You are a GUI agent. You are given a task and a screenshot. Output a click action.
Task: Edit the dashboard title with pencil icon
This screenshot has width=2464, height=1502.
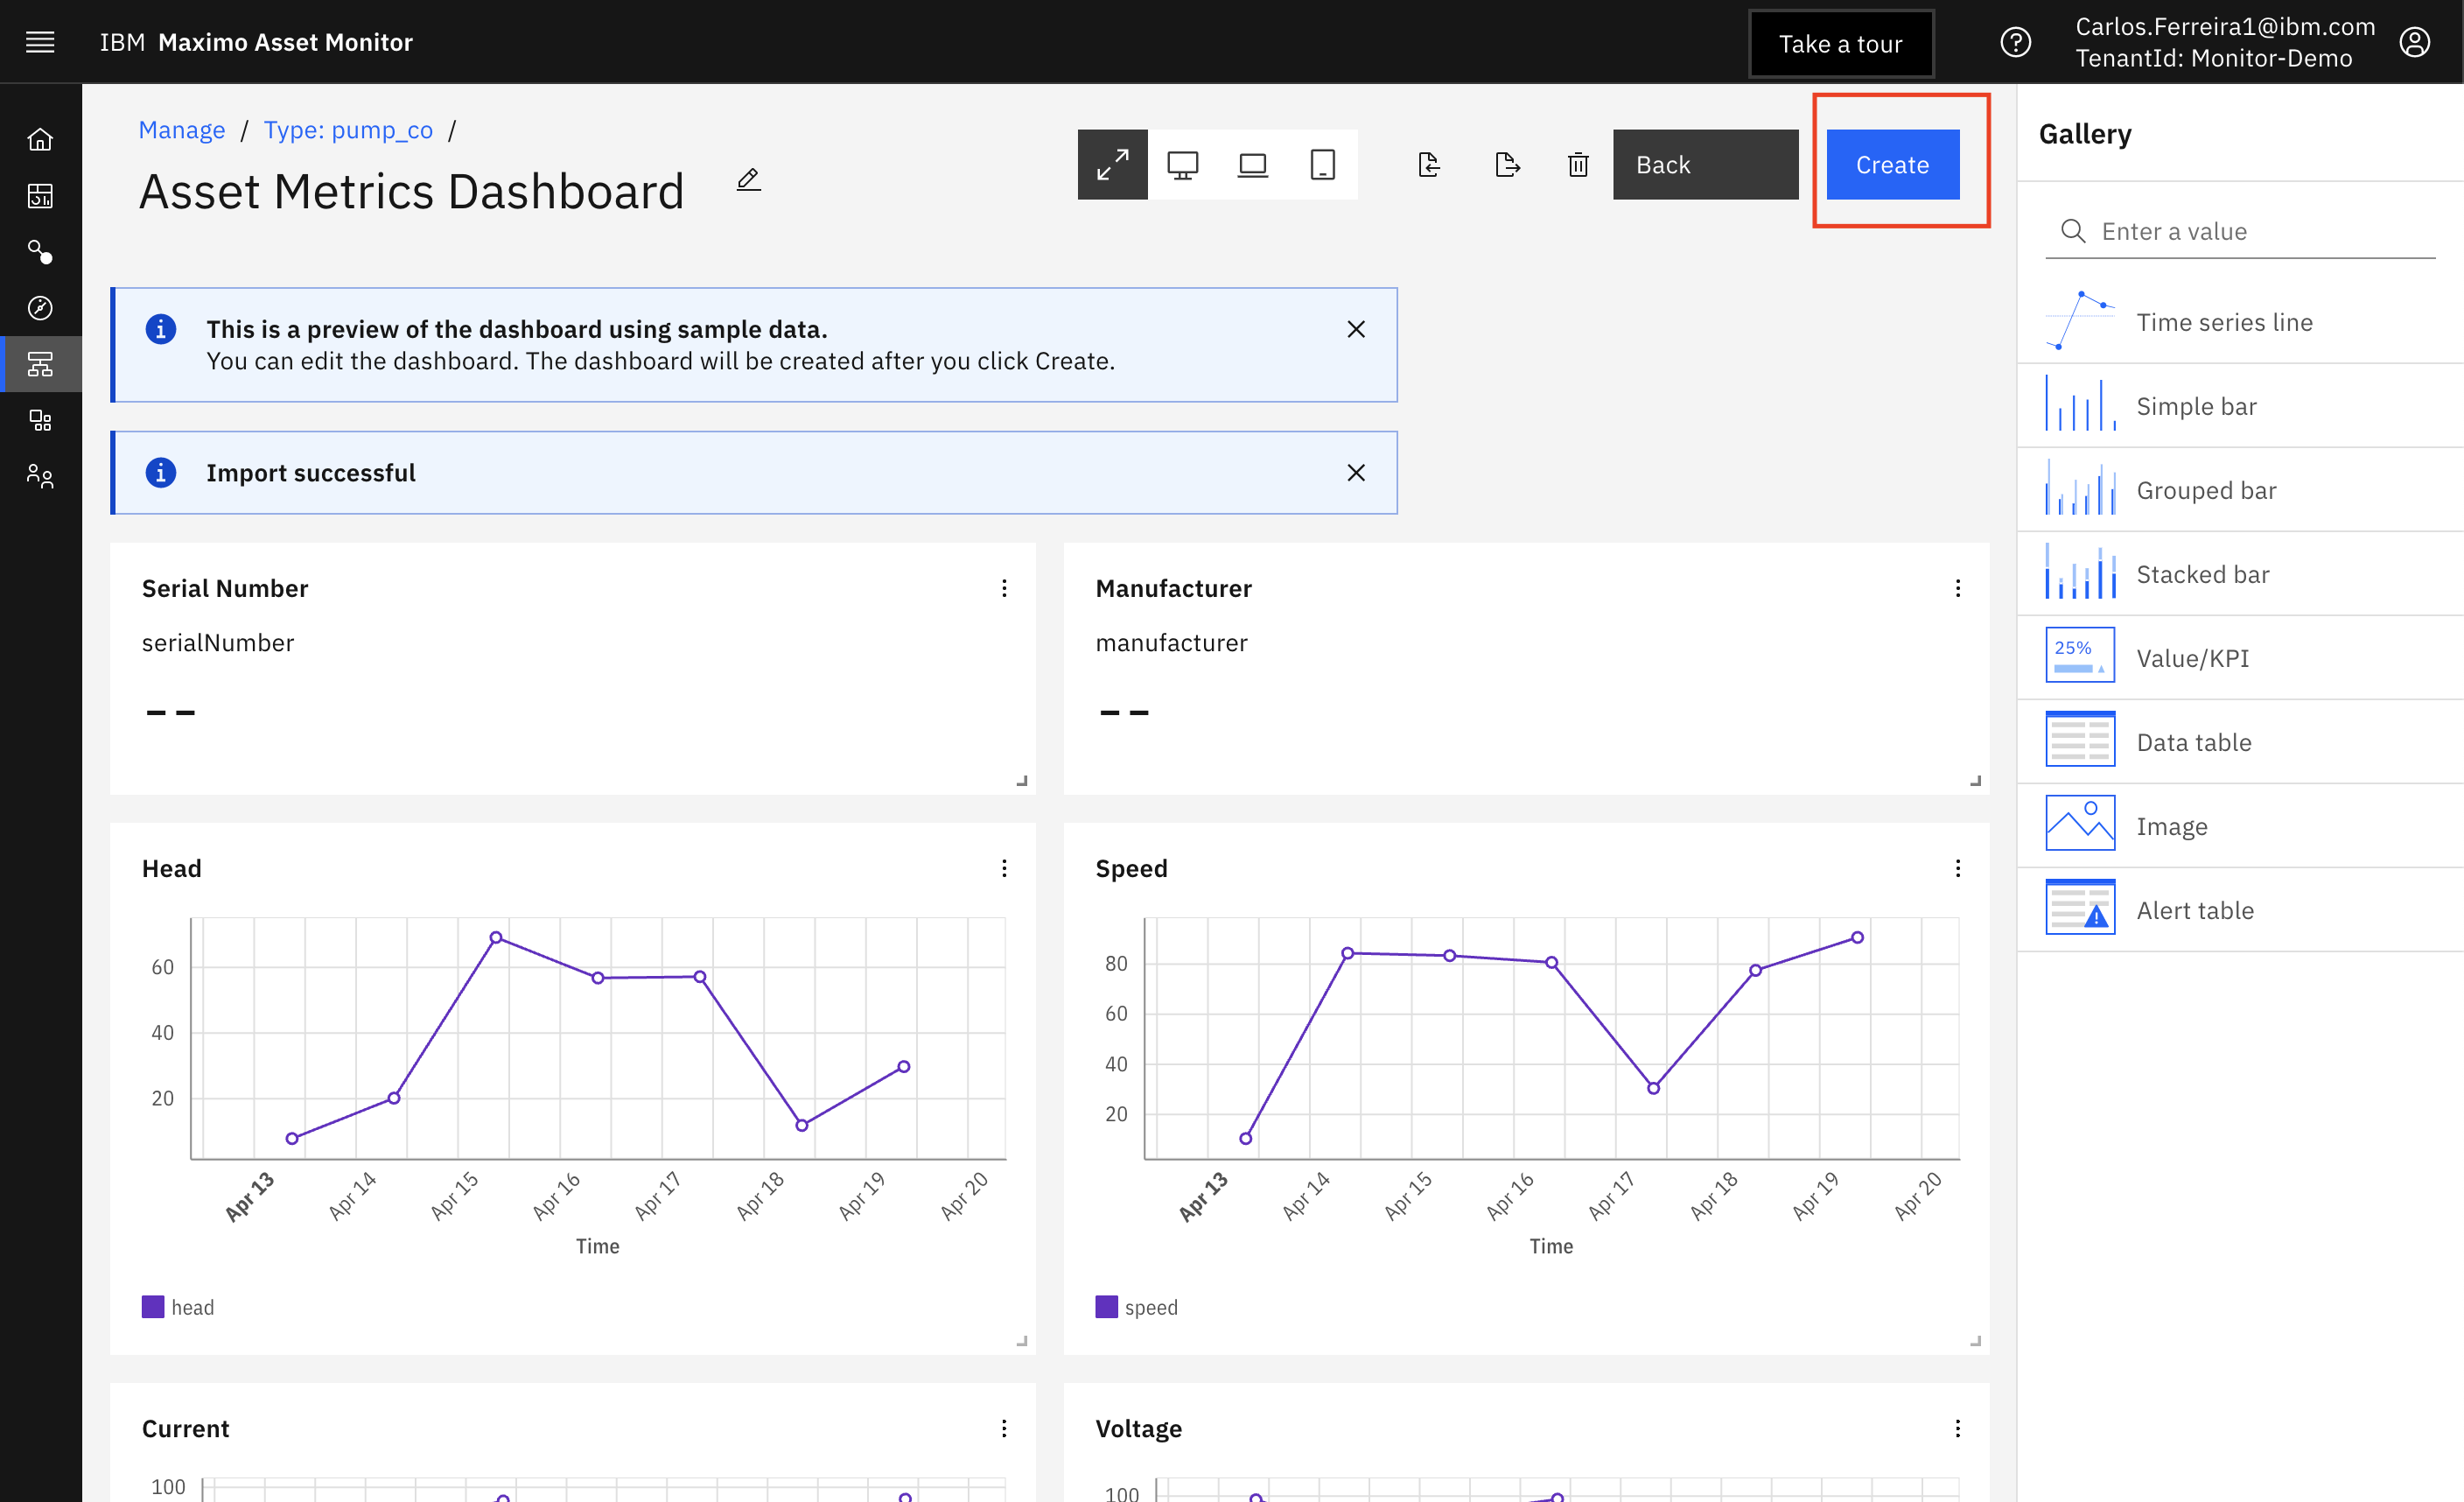click(749, 180)
